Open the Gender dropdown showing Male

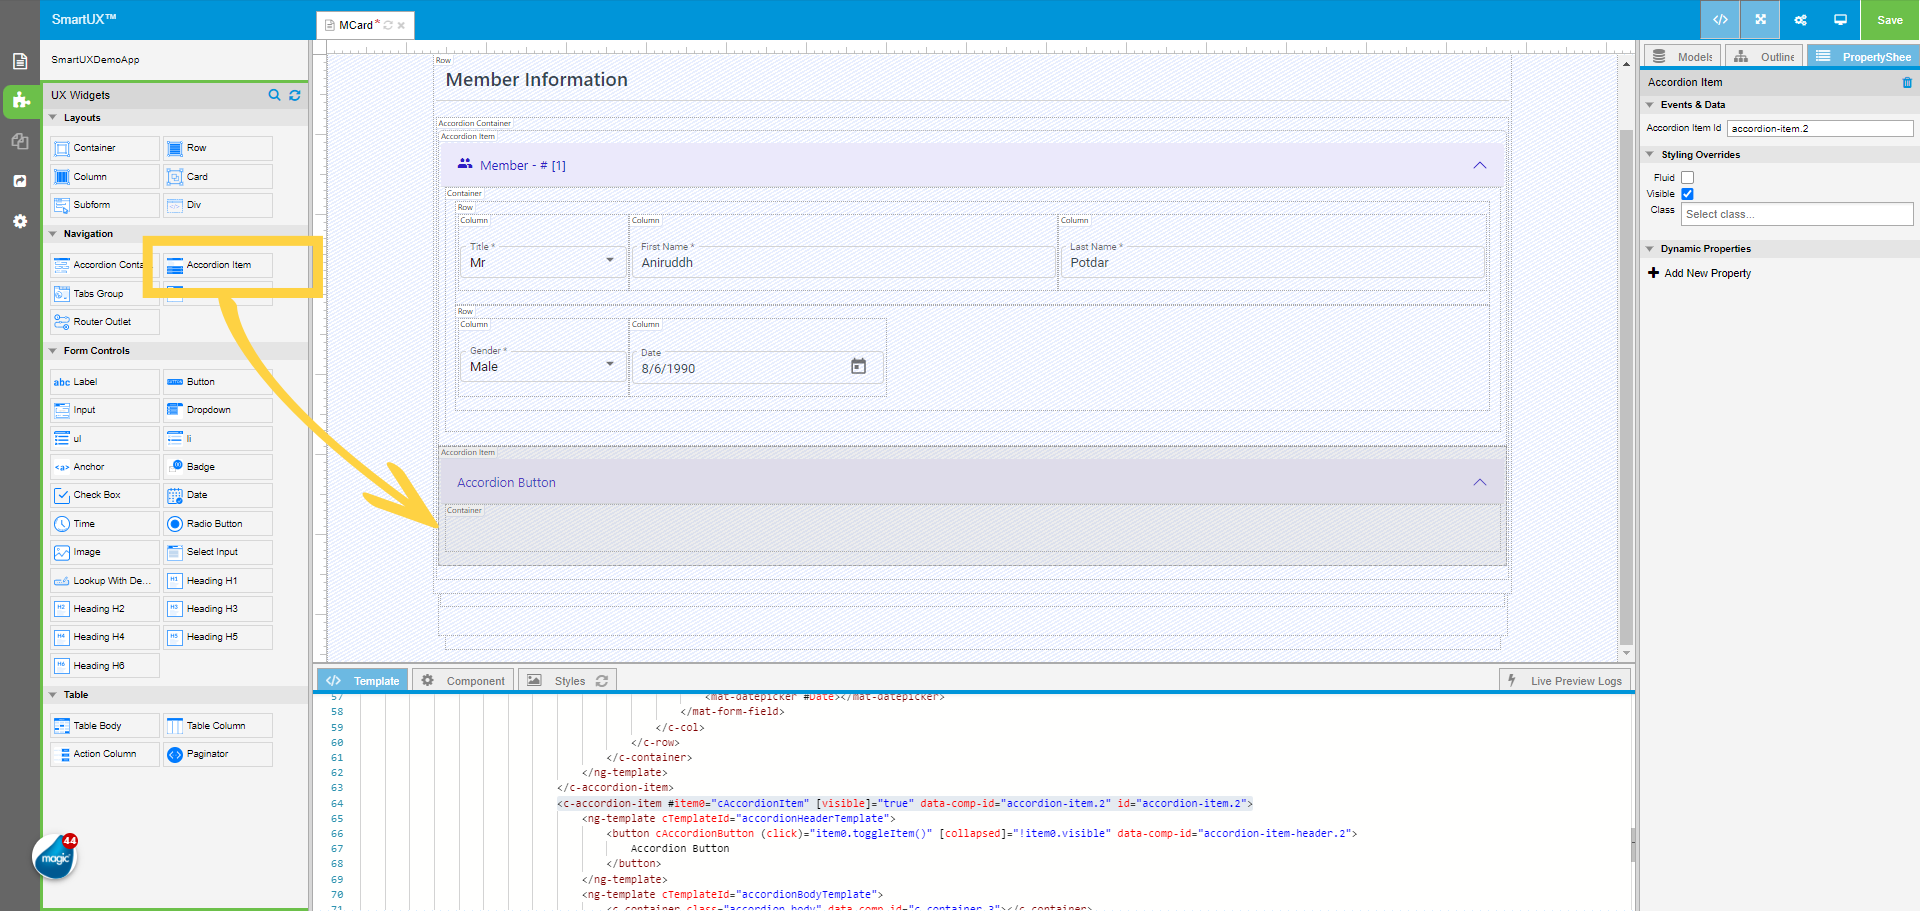[541, 366]
